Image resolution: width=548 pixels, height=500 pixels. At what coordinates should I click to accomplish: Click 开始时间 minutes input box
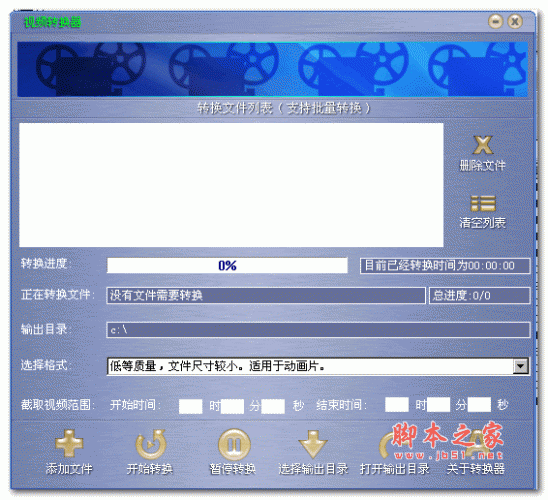pos(232,406)
